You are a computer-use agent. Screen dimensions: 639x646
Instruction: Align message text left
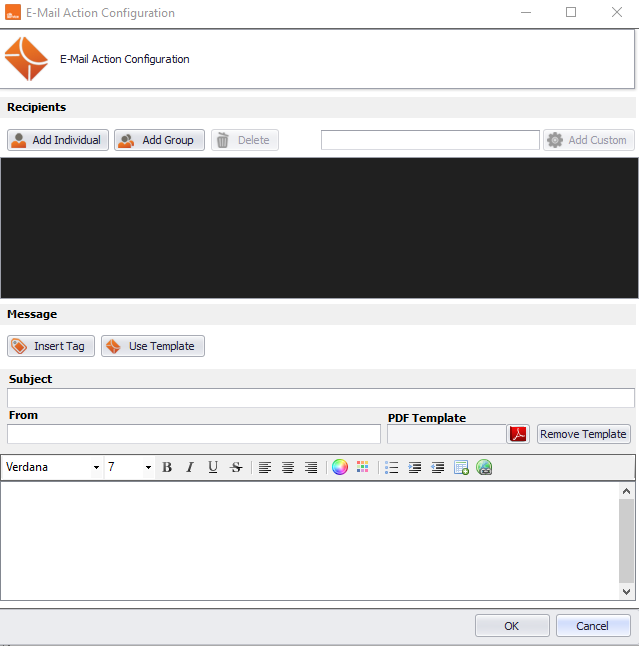point(264,467)
